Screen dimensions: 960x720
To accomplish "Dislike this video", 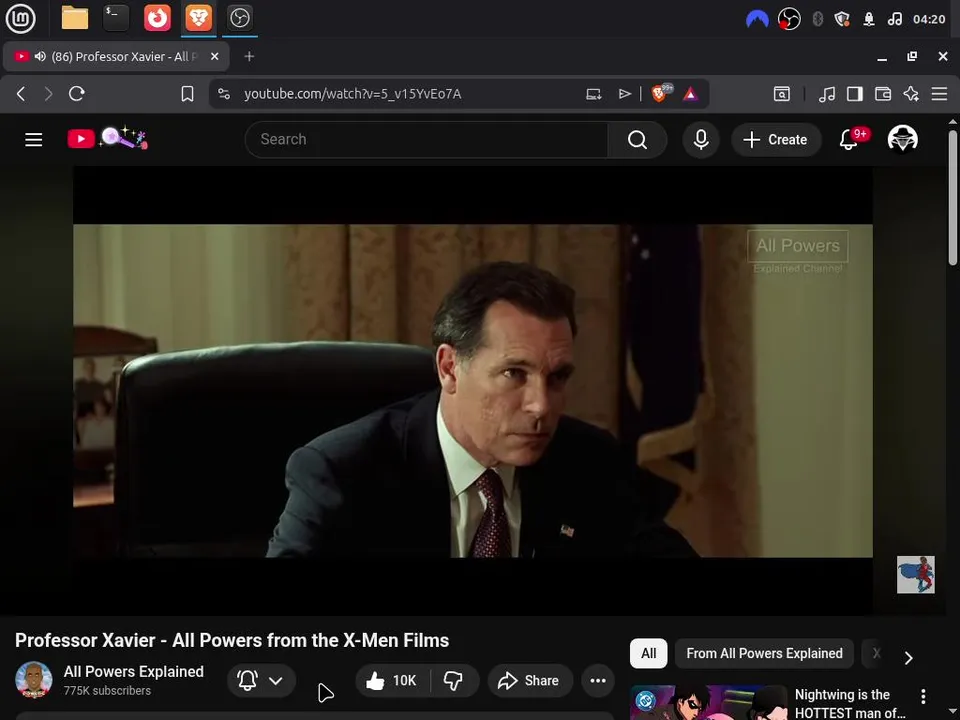I will [x=454, y=680].
